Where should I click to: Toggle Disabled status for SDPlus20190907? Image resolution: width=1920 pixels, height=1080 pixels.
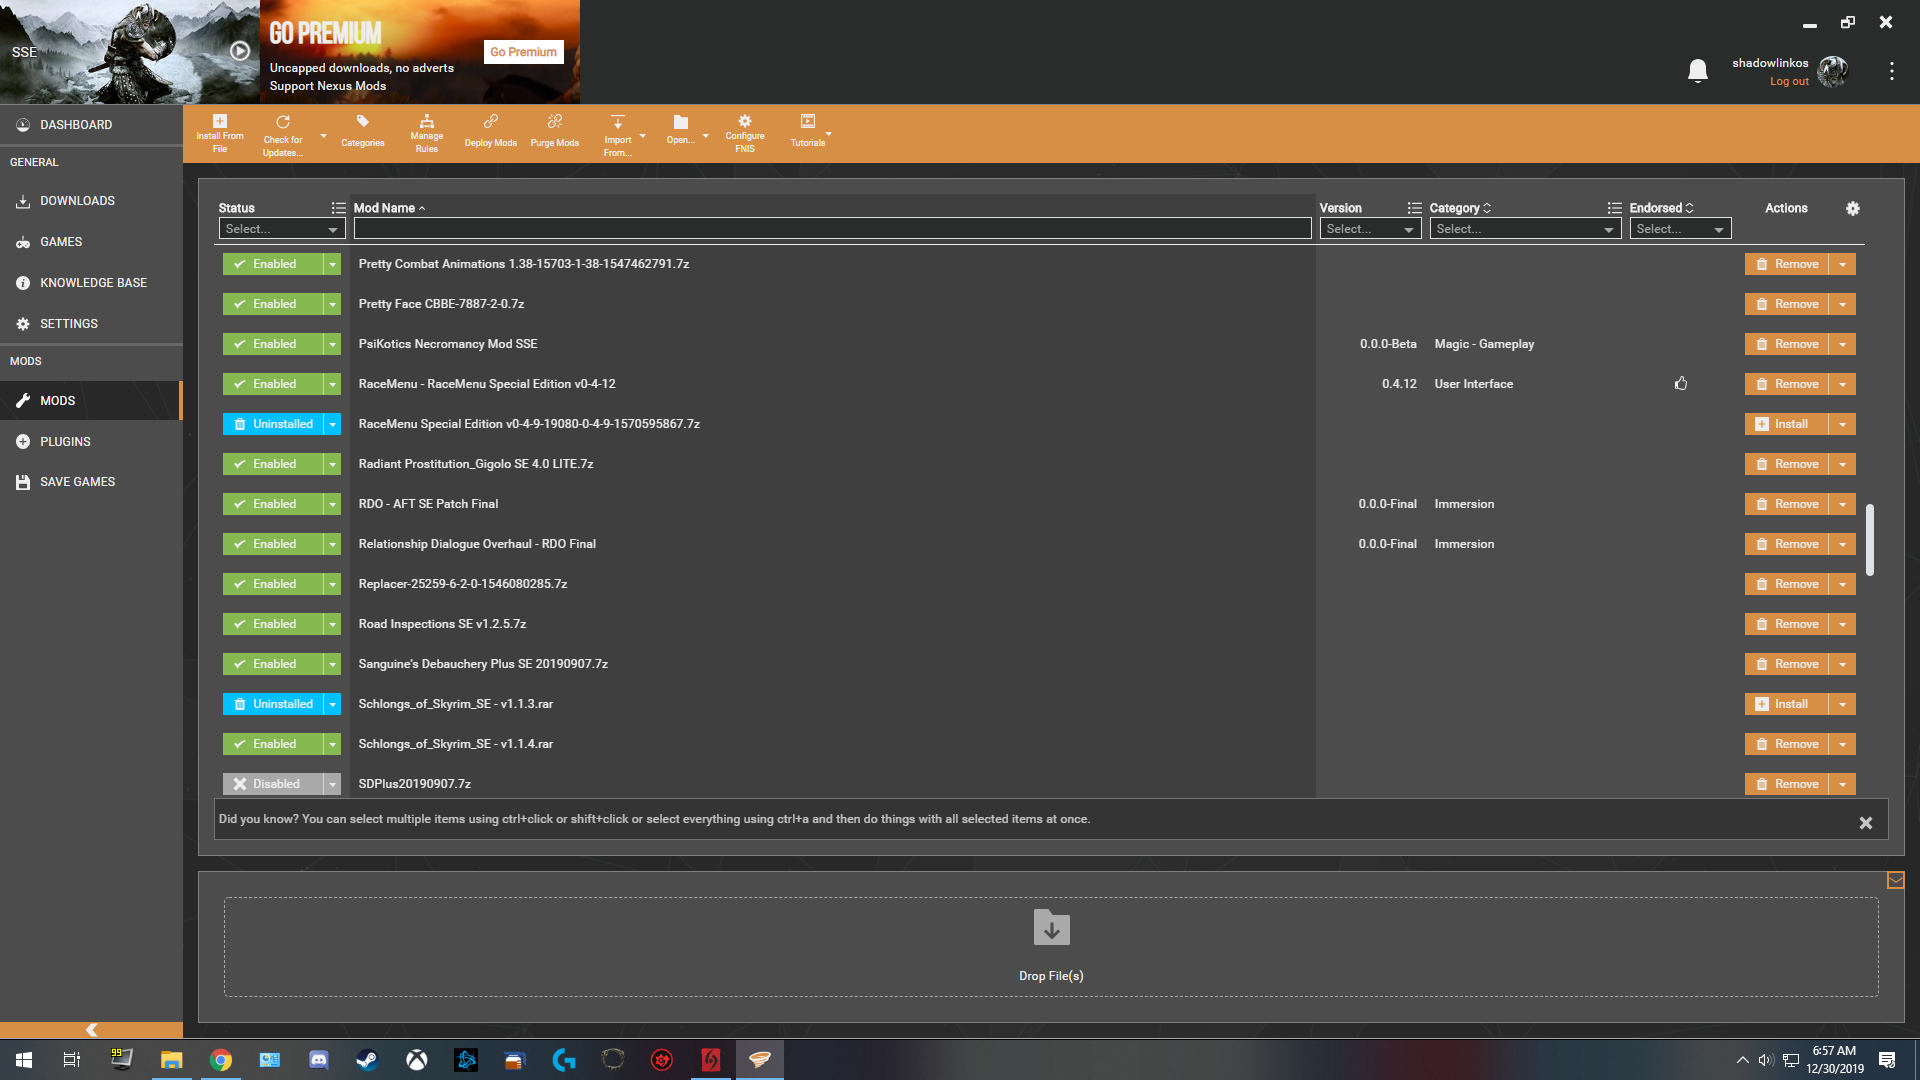(x=273, y=784)
